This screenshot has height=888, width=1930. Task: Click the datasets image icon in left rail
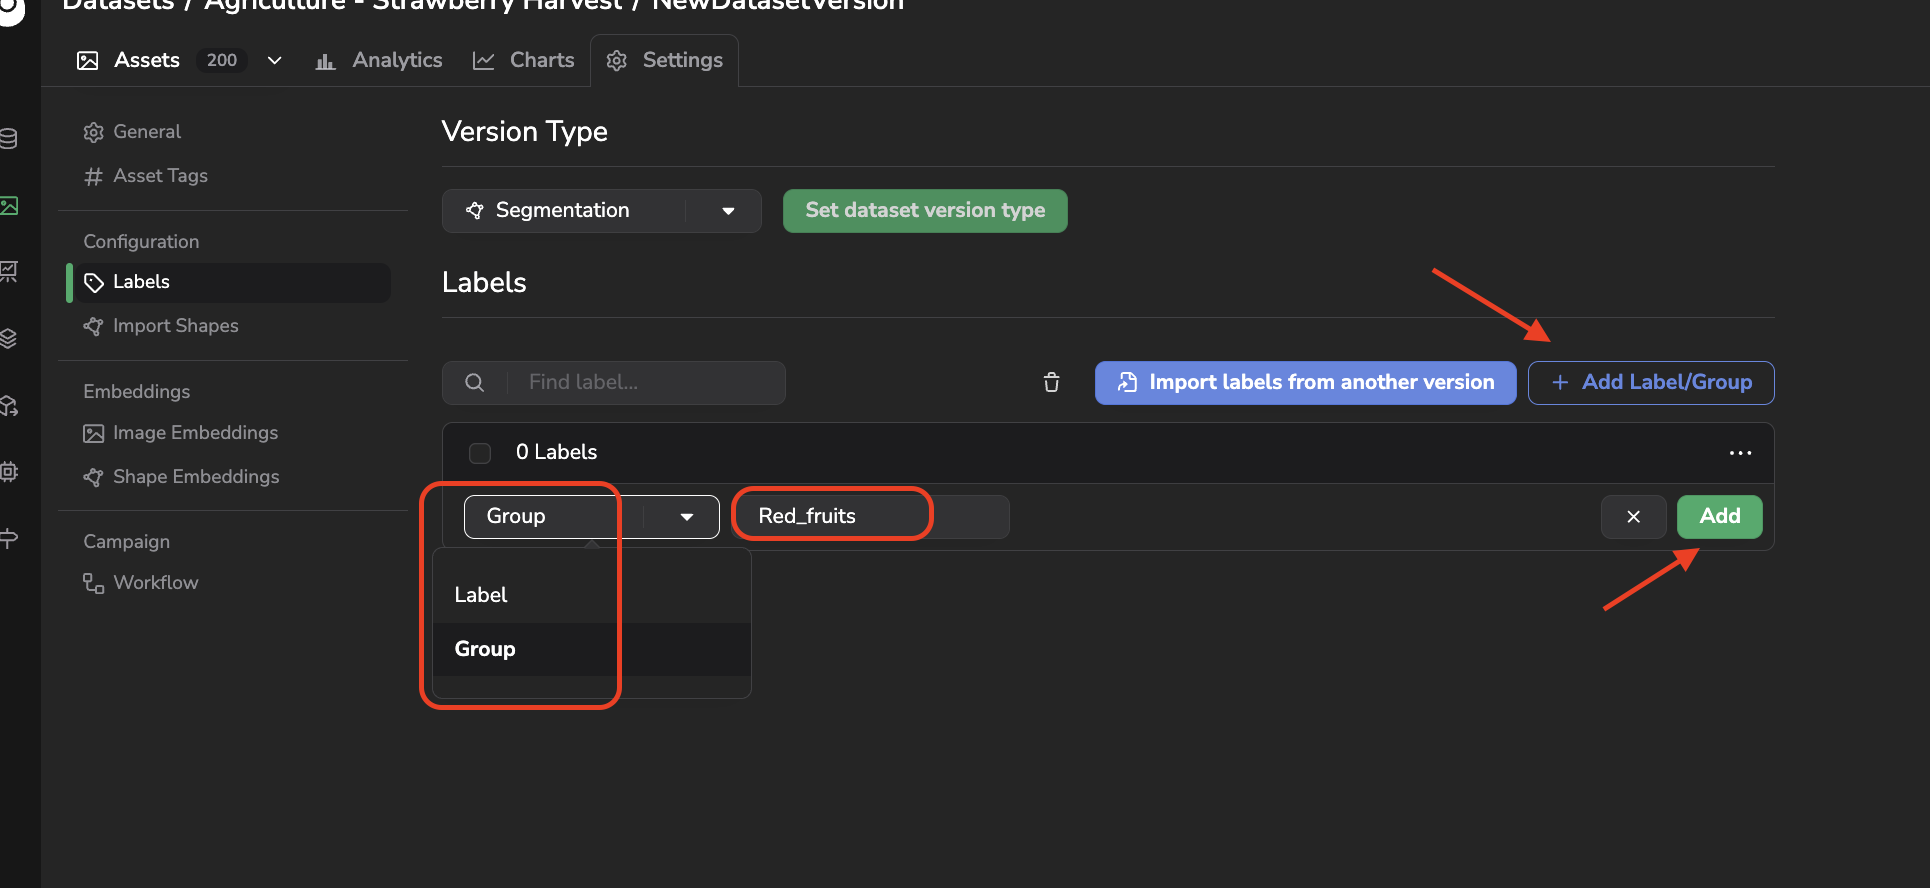9,206
